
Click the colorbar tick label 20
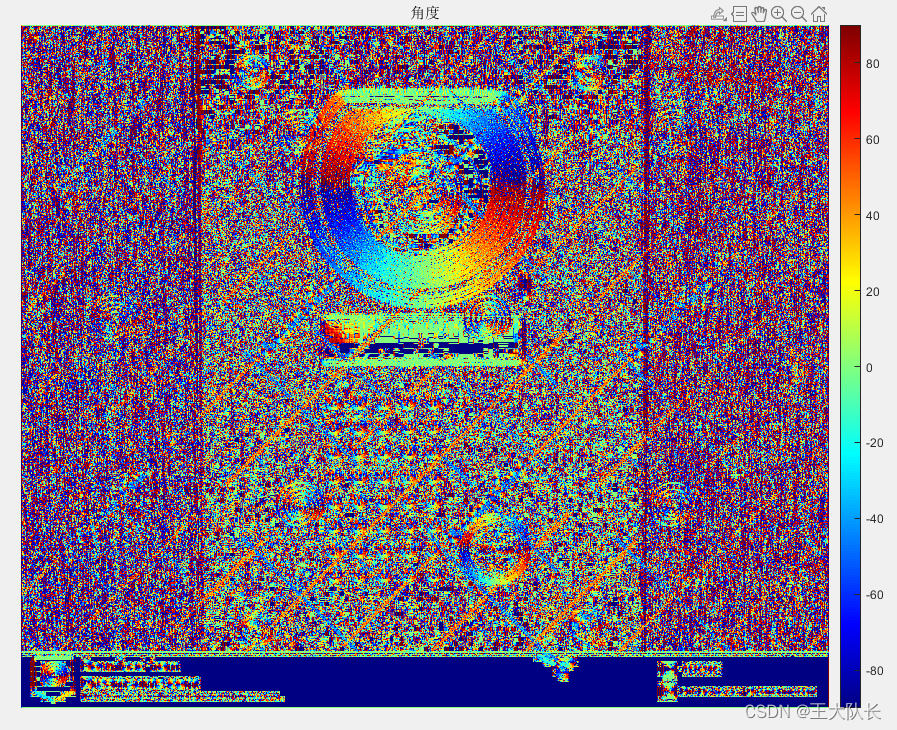[872, 291]
